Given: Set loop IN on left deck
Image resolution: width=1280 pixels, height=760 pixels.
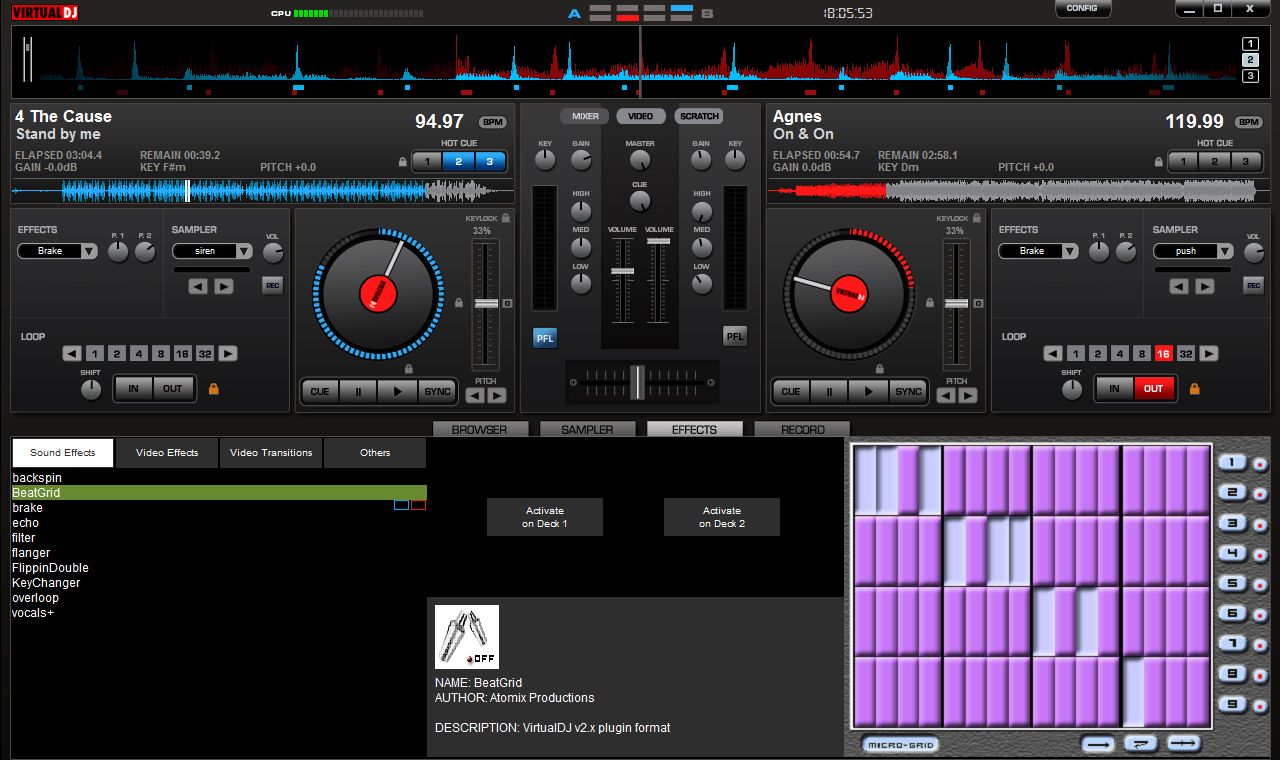Looking at the screenshot, I should 133,388.
